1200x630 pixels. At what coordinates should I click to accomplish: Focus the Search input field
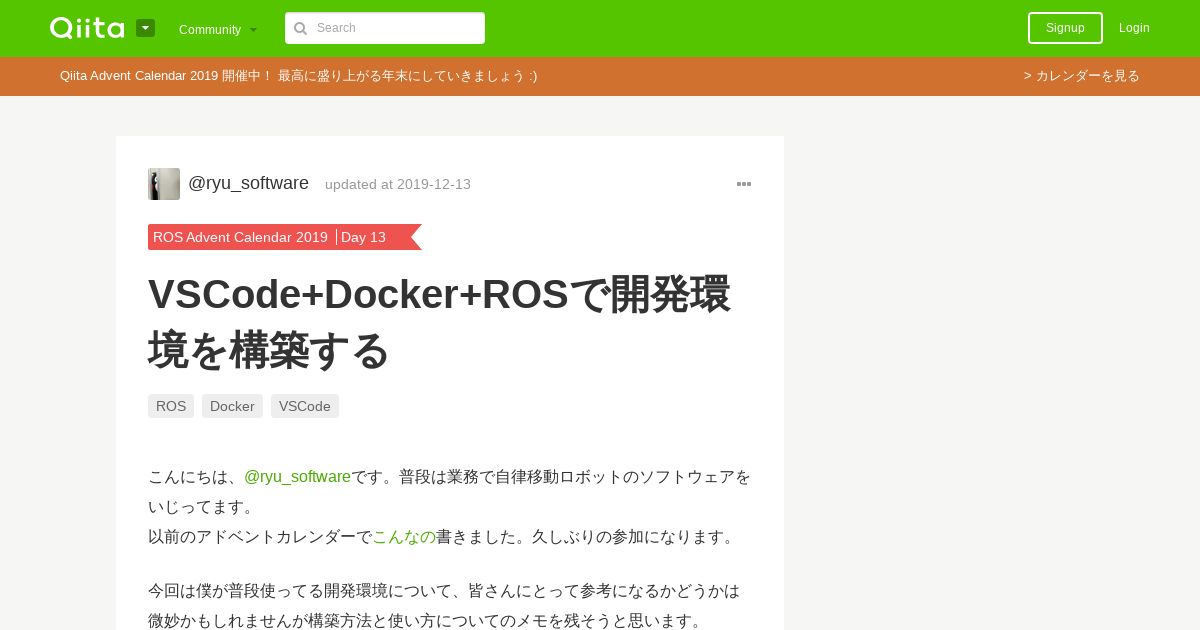[385, 28]
